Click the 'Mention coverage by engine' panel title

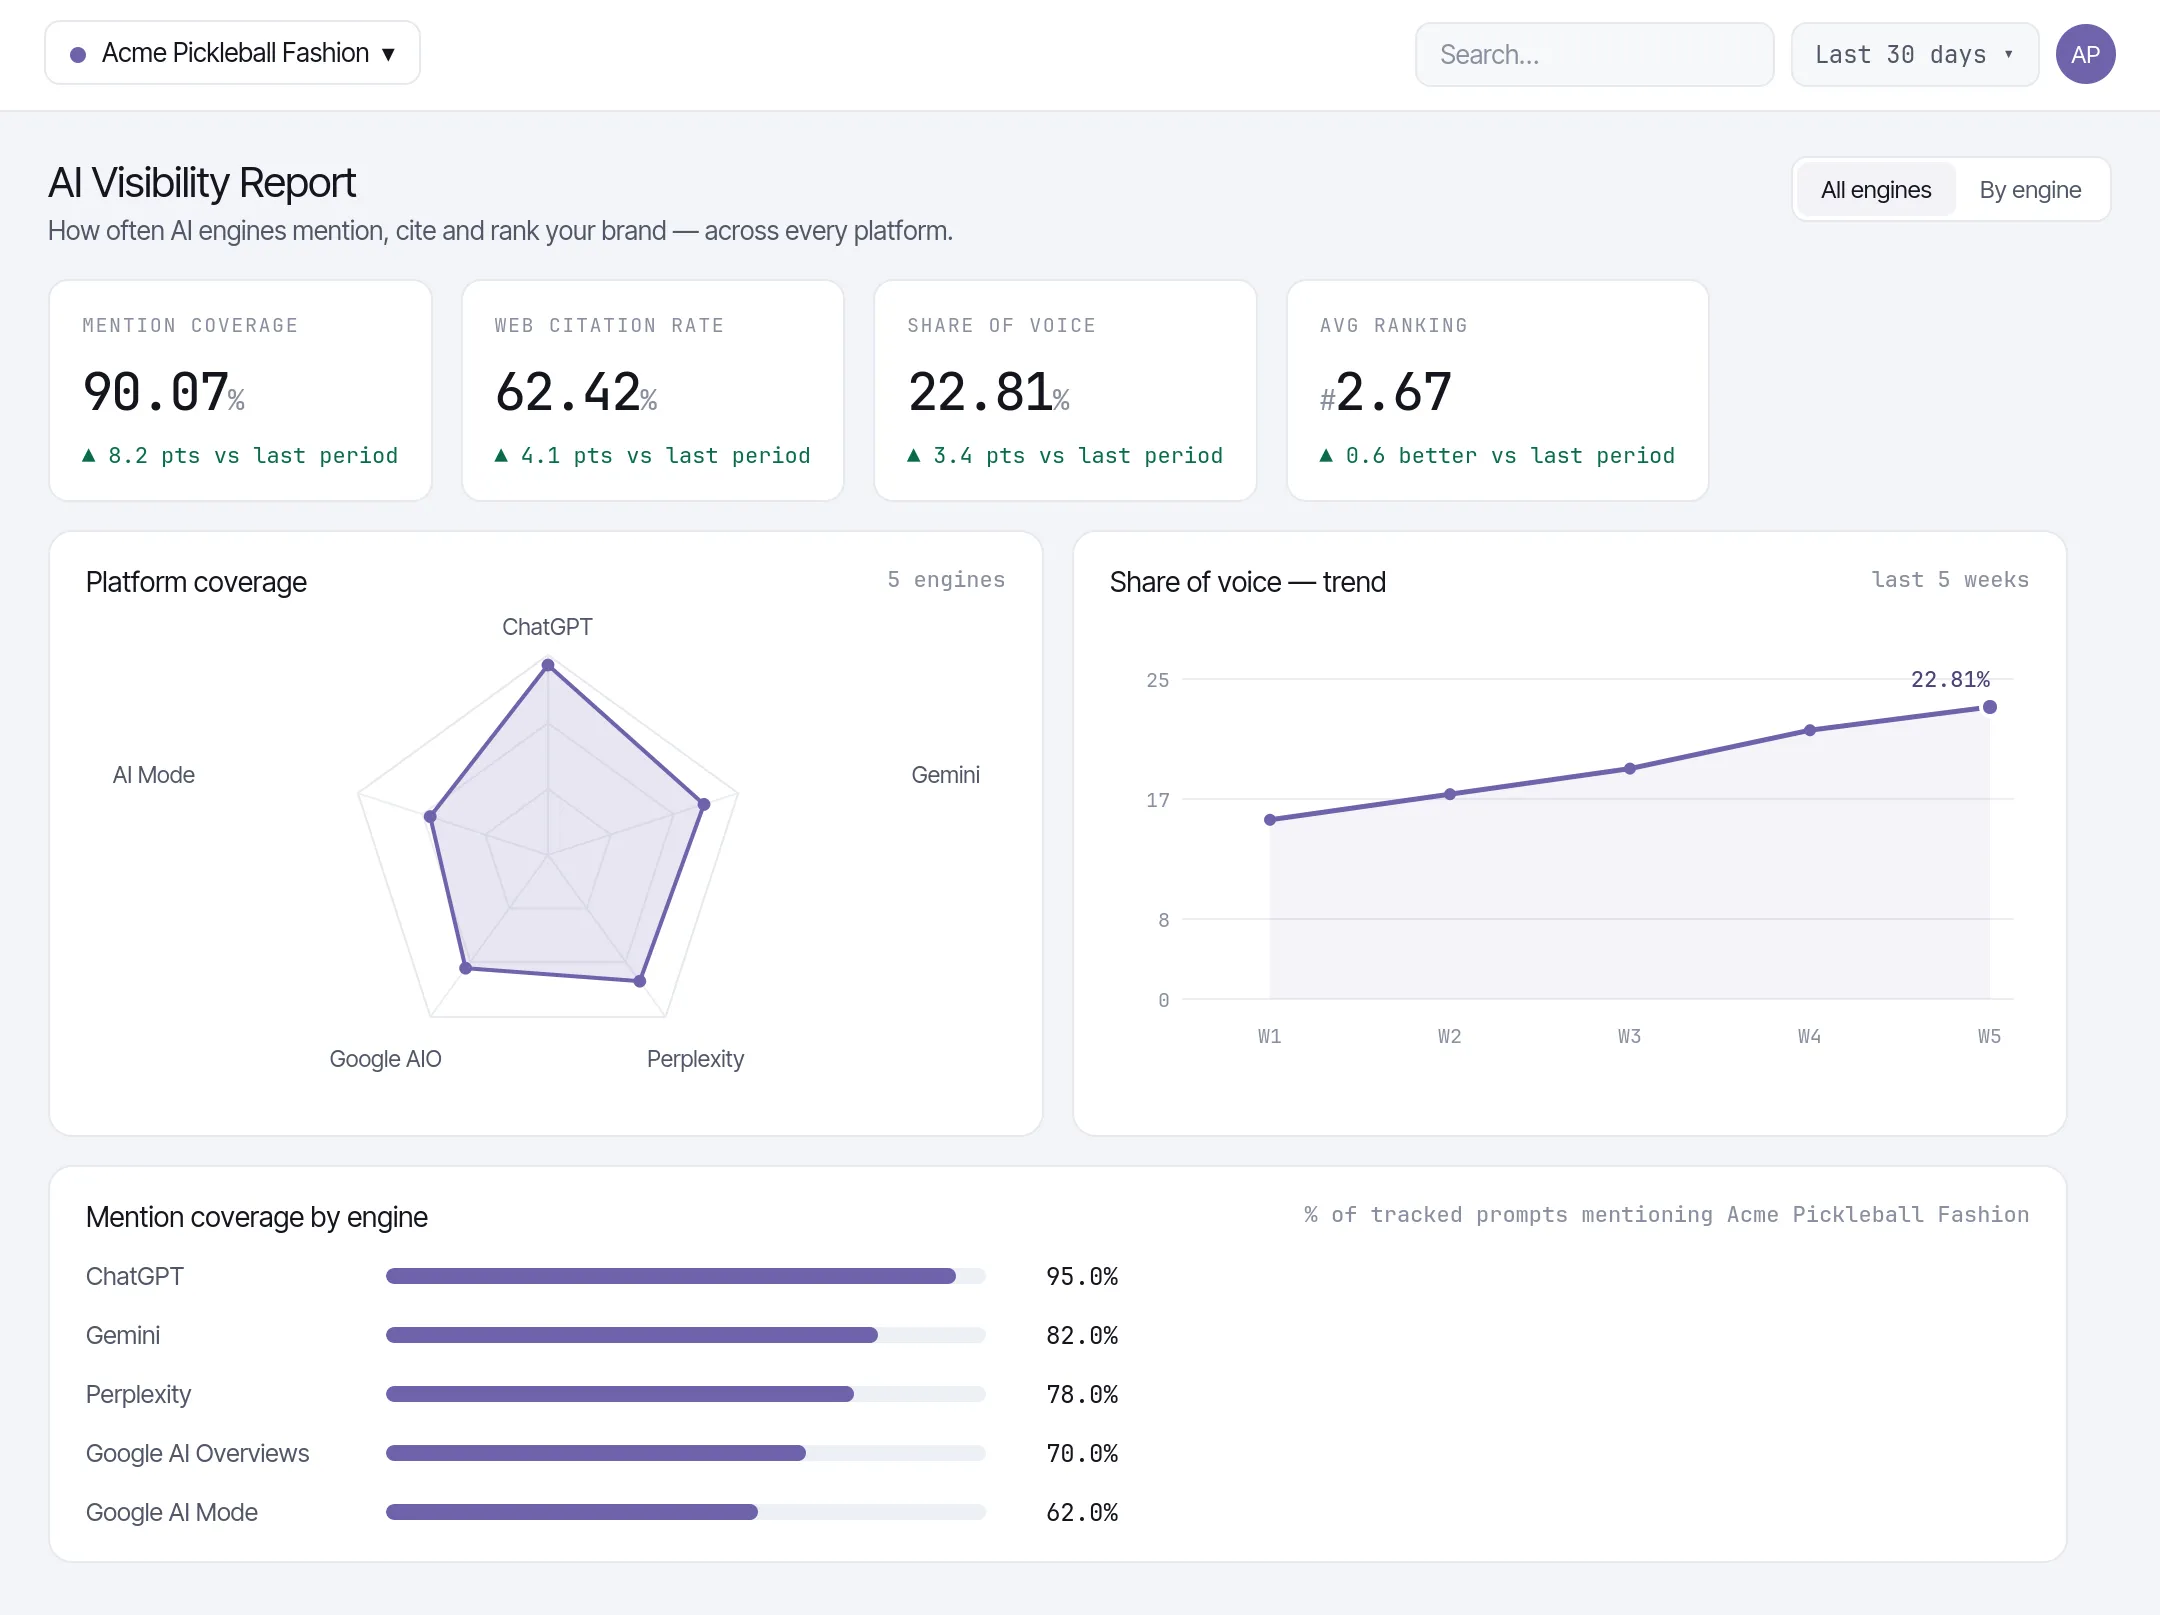pyautogui.click(x=256, y=1217)
